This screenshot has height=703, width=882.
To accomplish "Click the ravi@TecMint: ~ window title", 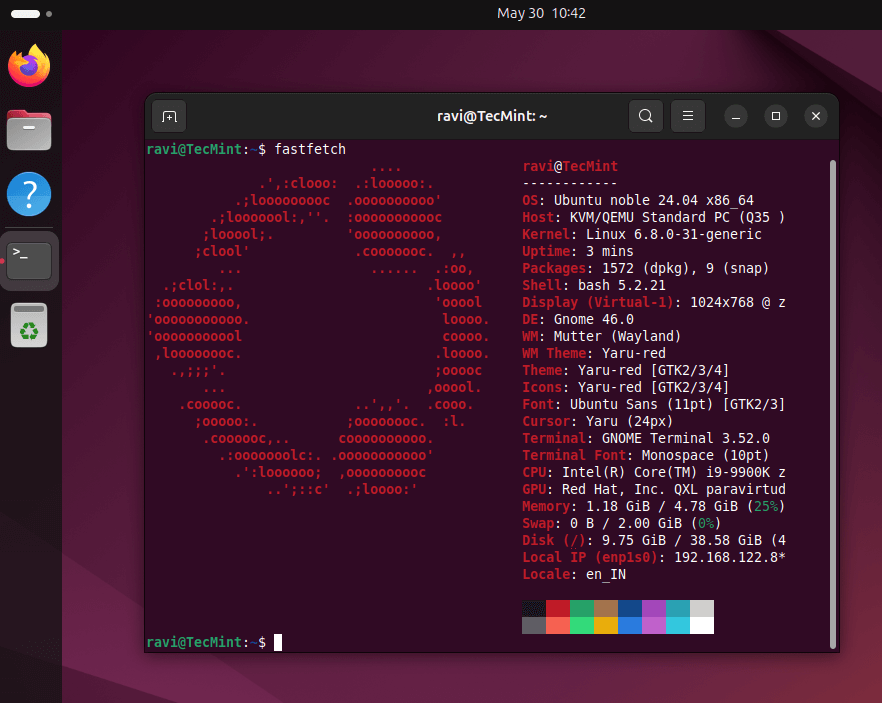I will coord(492,117).
